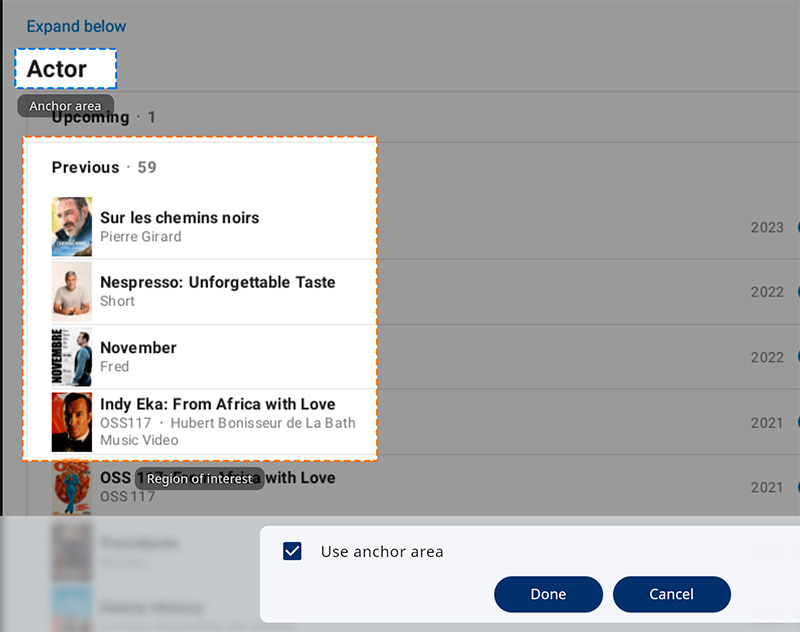Expand the Upcoming credits section

tap(91, 118)
